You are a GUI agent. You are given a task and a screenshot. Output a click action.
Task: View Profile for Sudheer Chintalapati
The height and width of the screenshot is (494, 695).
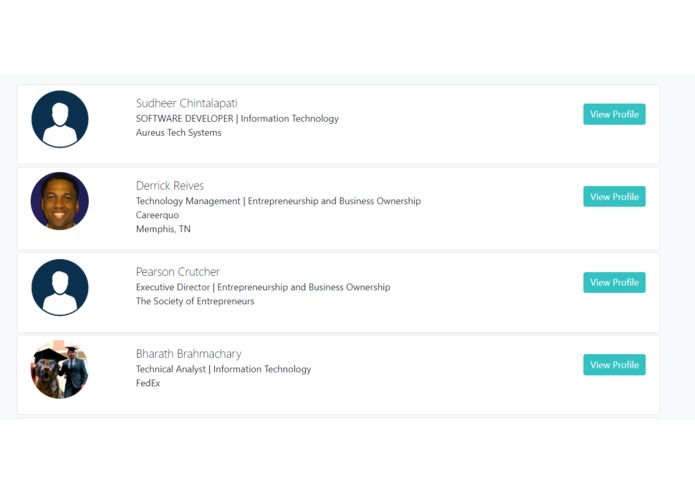(614, 114)
